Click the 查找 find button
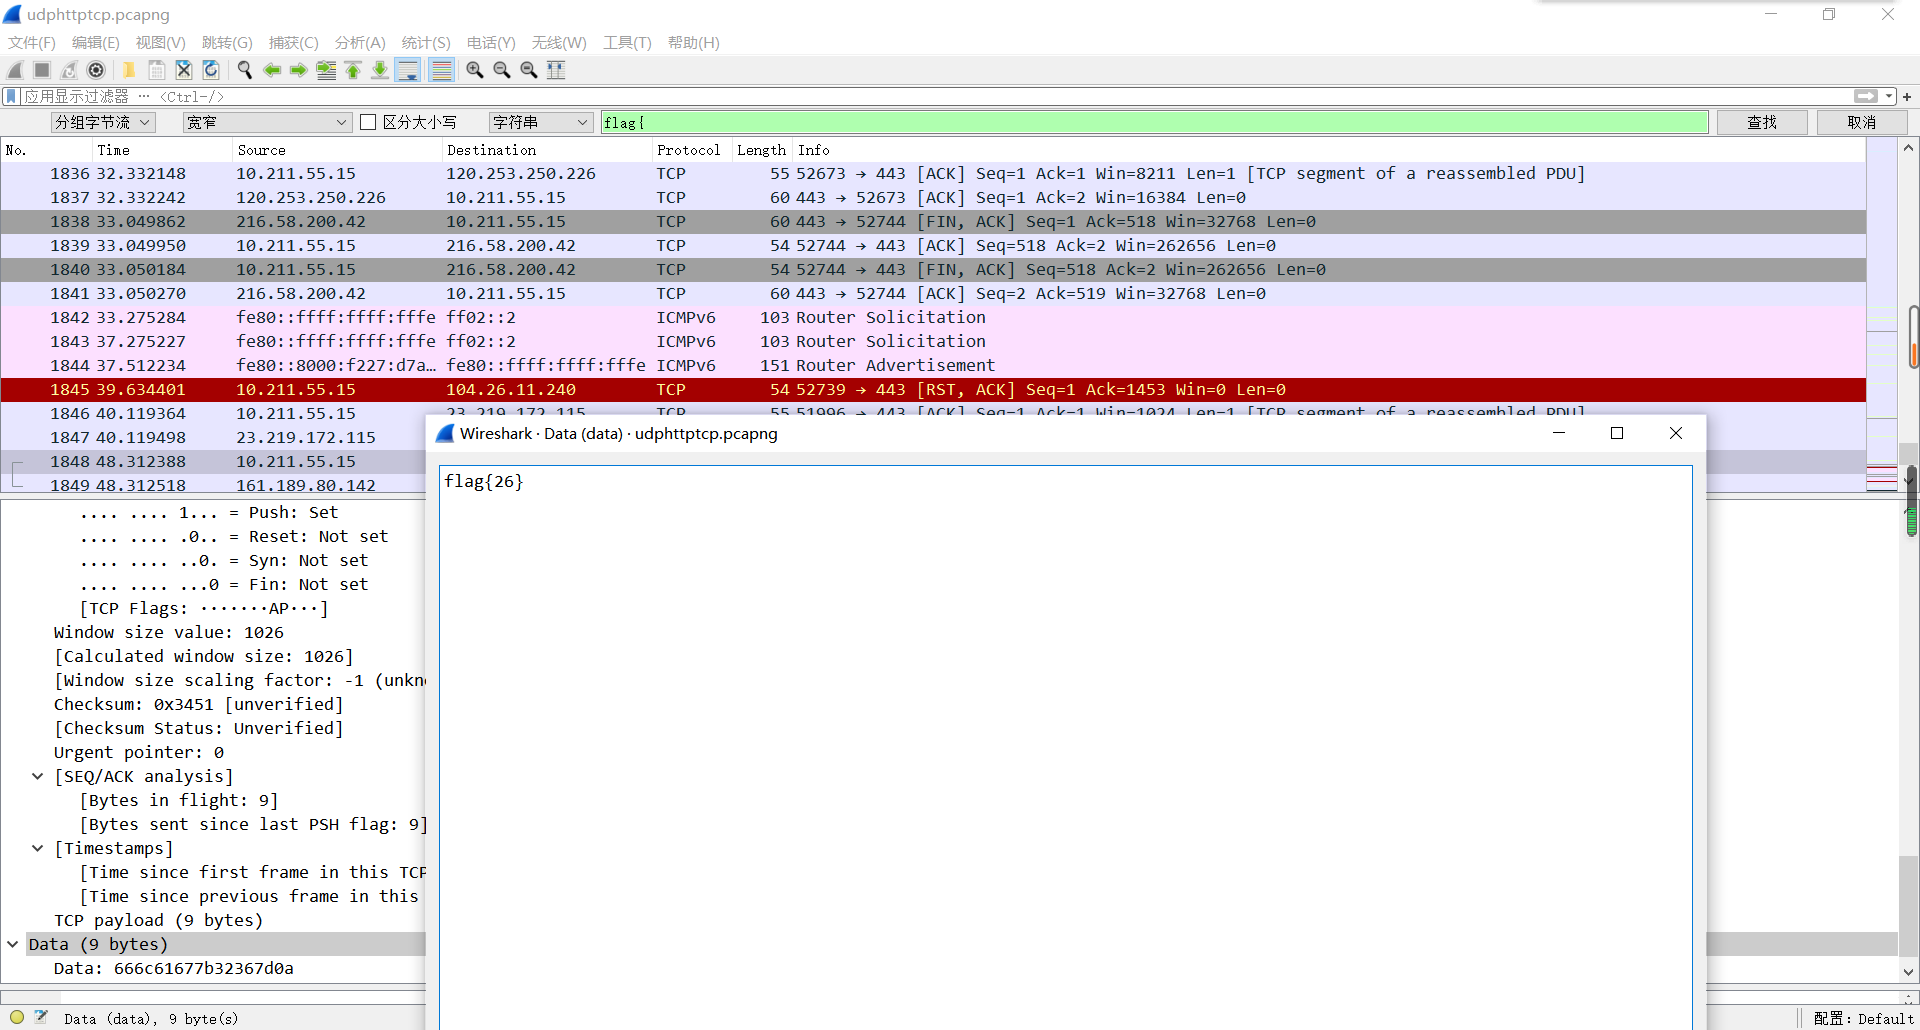 tap(1761, 122)
